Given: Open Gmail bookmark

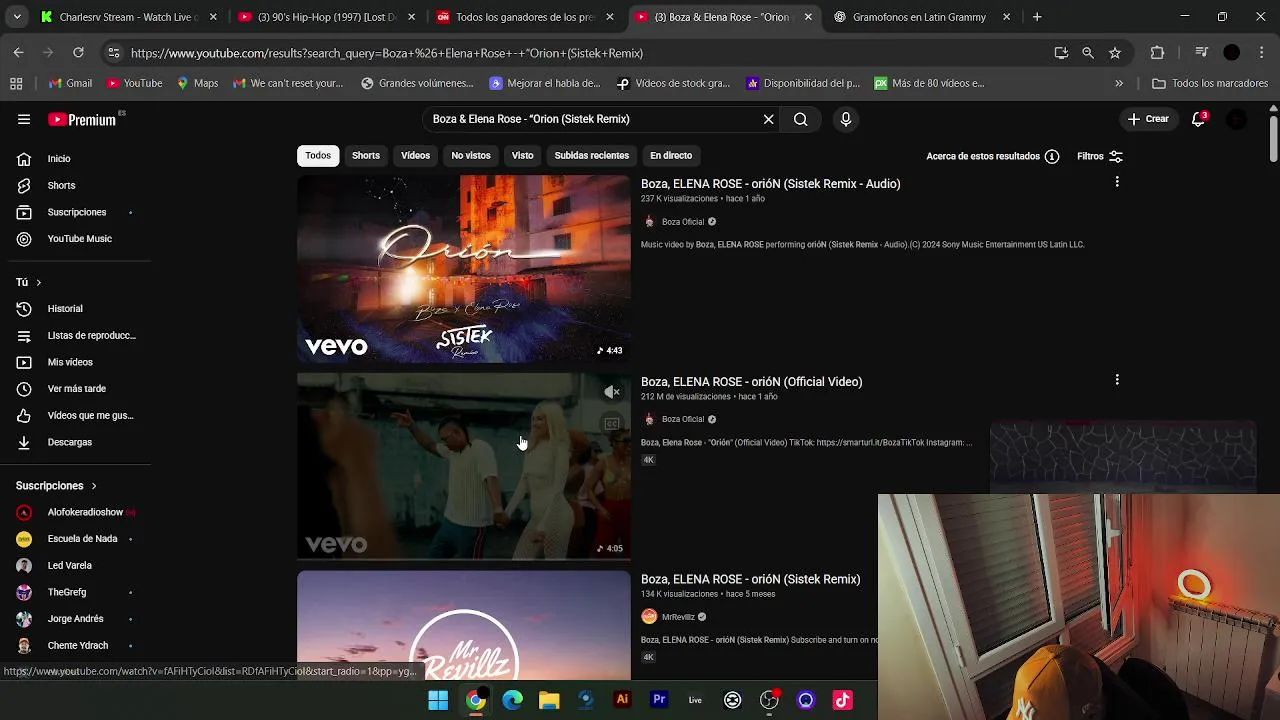Looking at the screenshot, I should pos(70,83).
